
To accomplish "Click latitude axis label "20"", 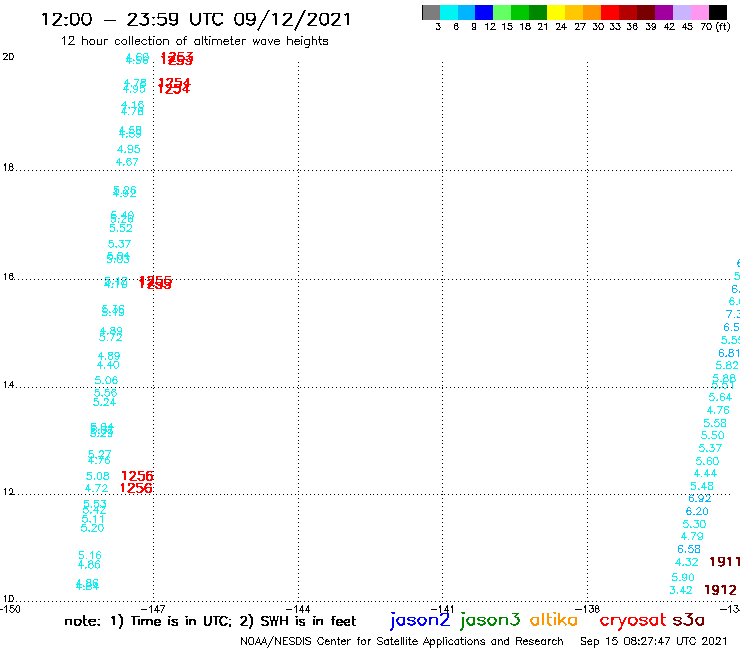I will click(x=8, y=57).
